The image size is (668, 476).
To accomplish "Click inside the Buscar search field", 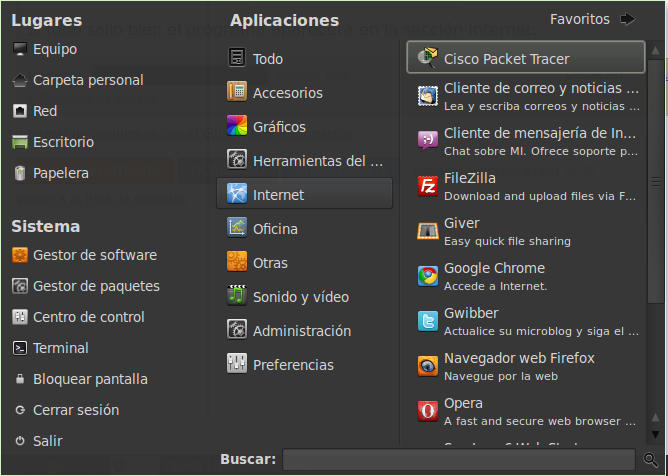I will [459, 459].
